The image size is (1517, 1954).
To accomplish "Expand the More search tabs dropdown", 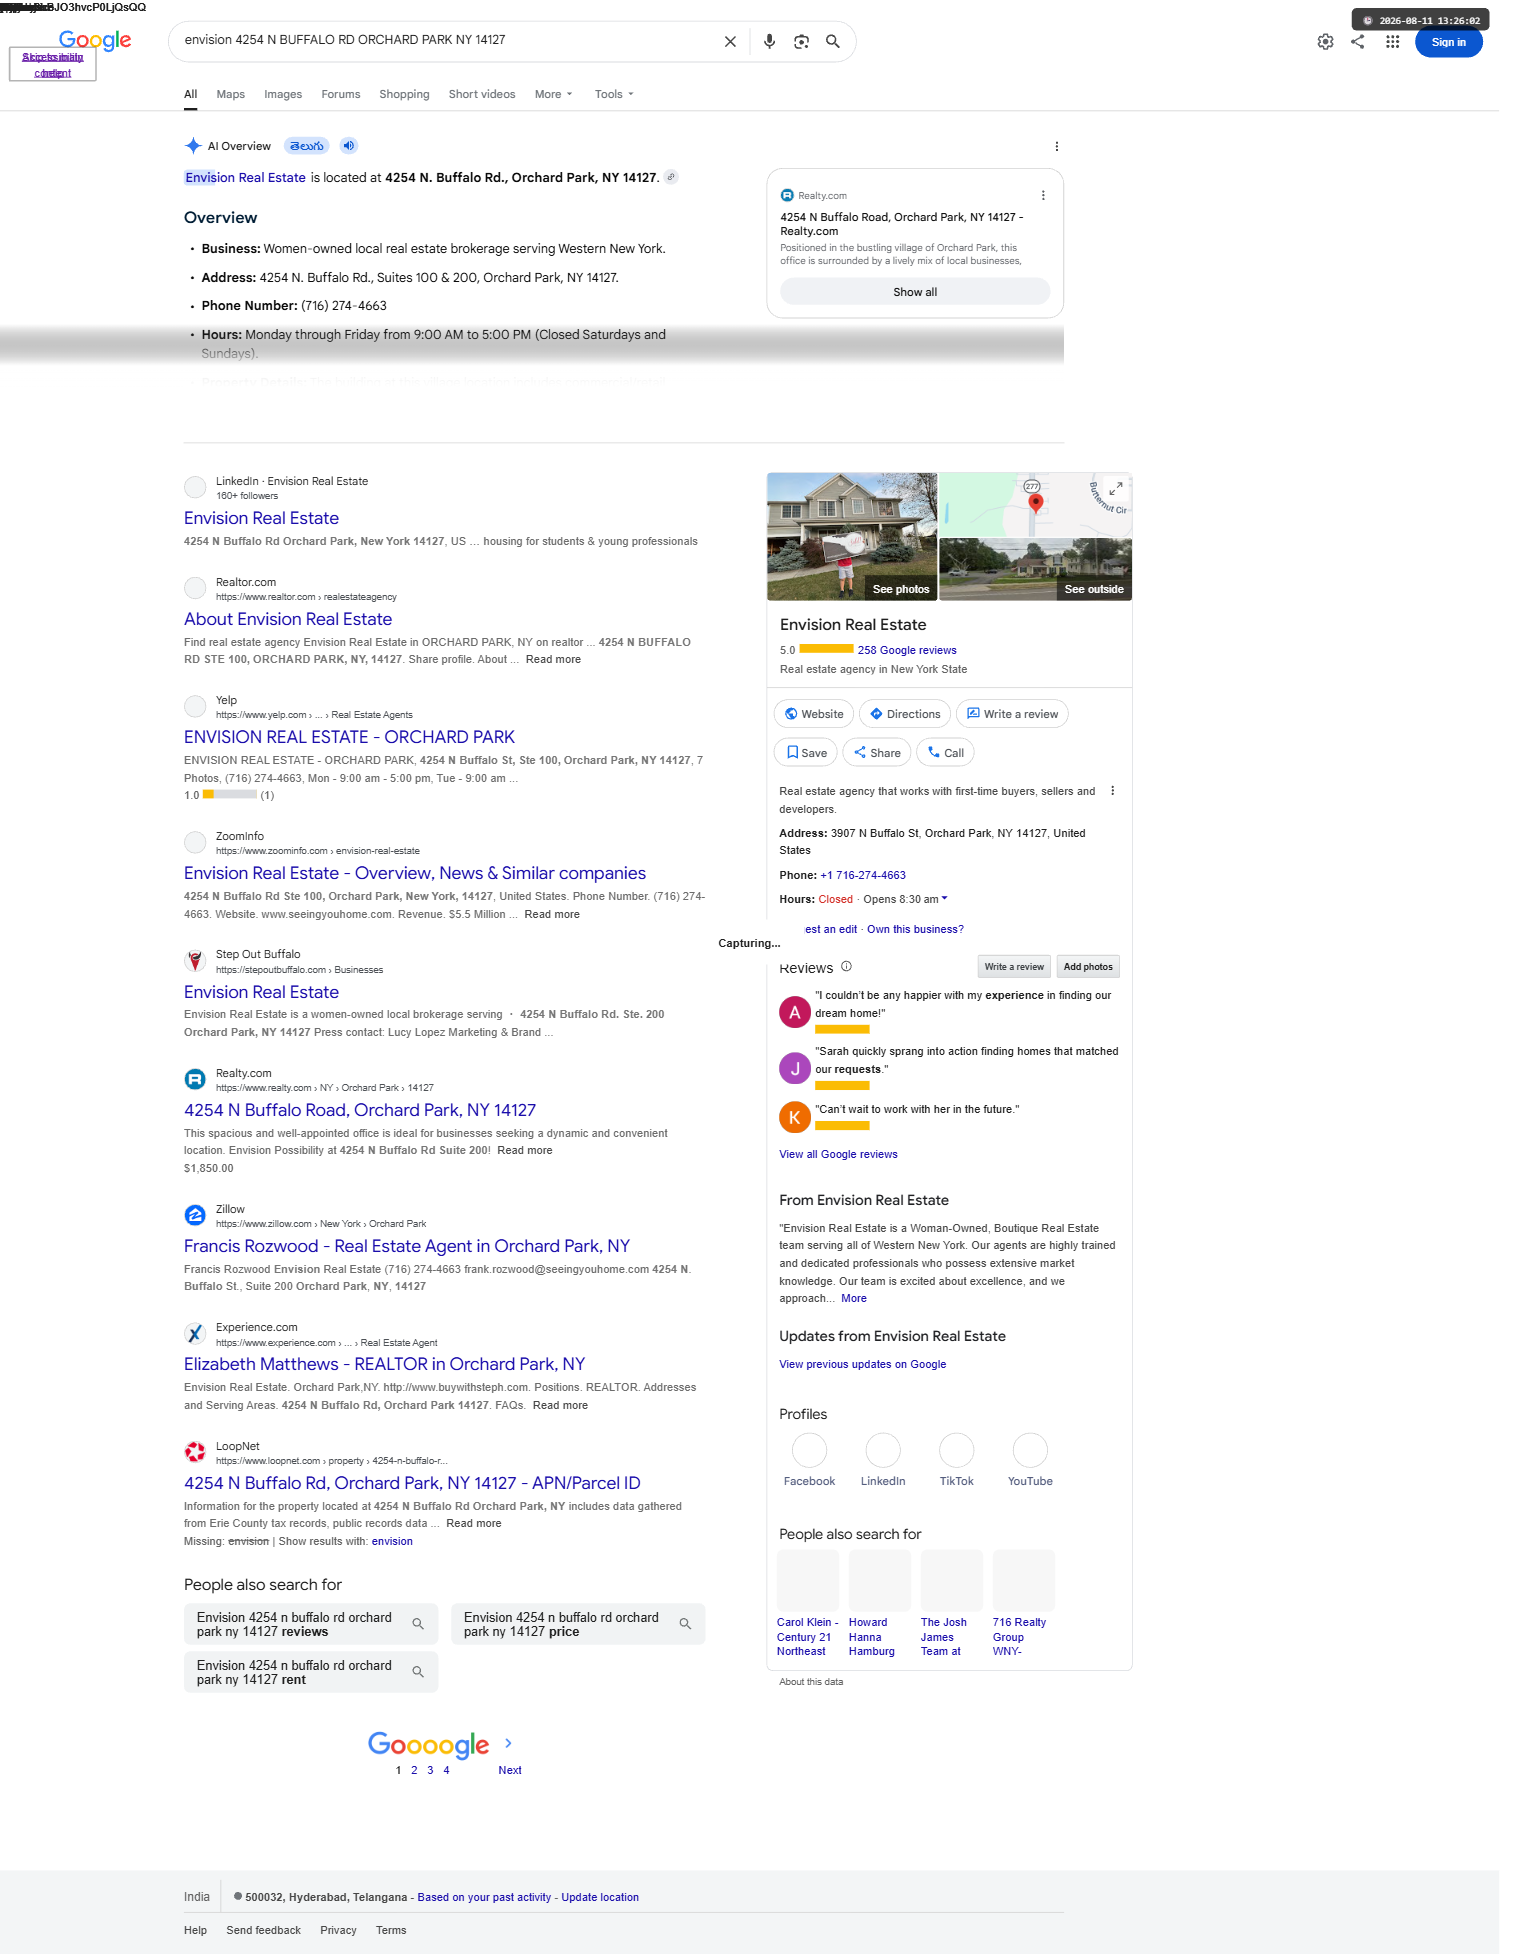I will point(554,94).
